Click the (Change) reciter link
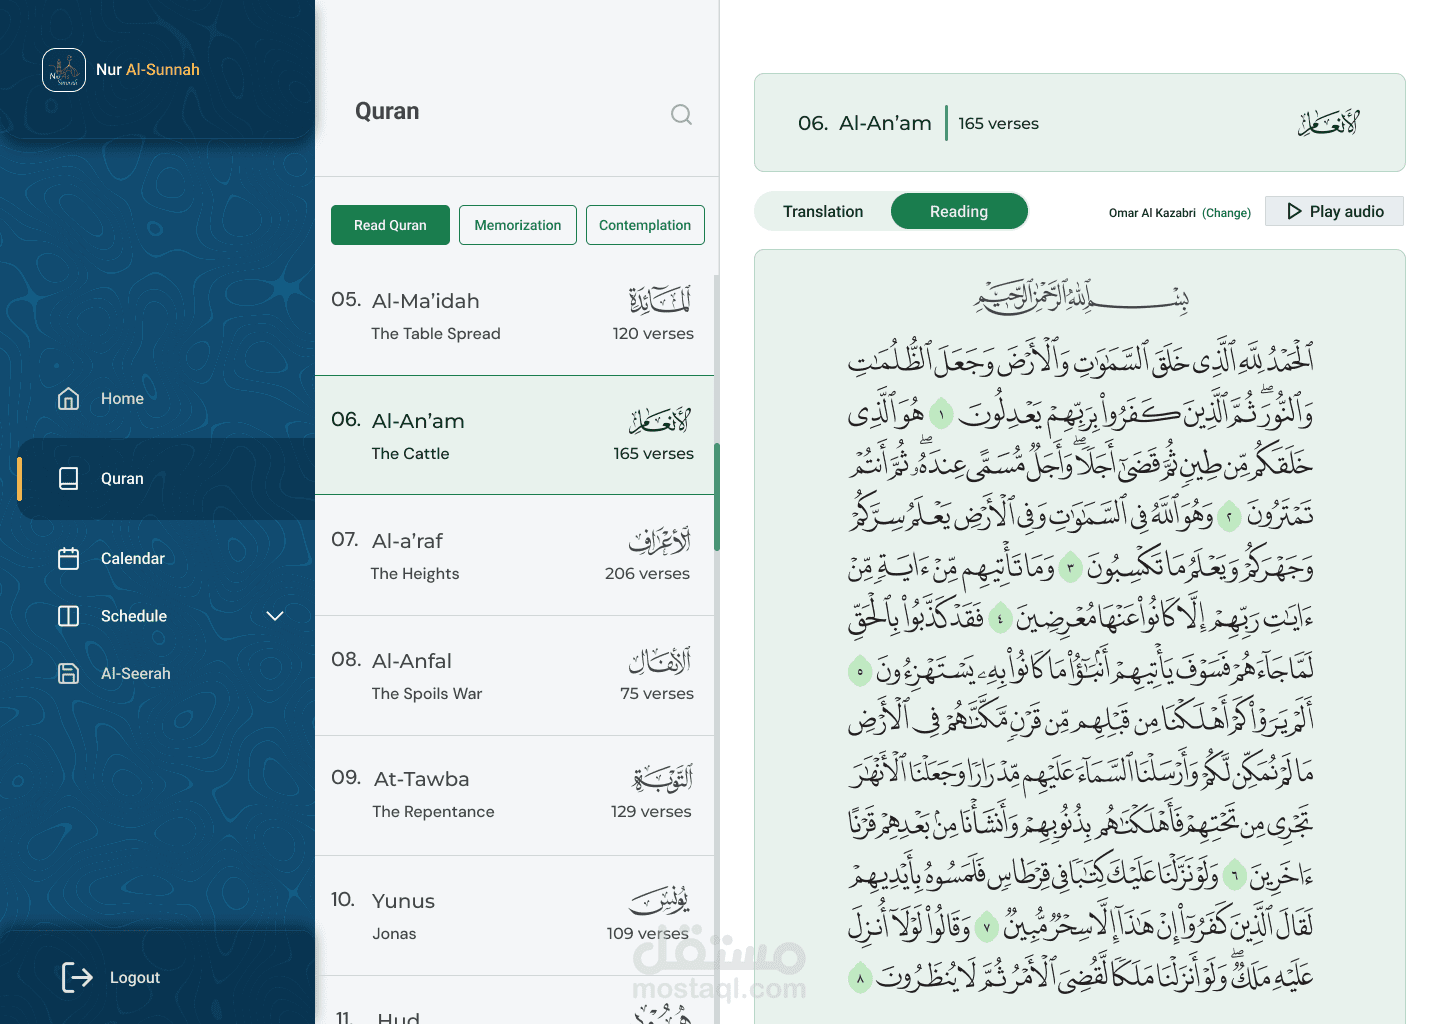 coord(1226,213)
